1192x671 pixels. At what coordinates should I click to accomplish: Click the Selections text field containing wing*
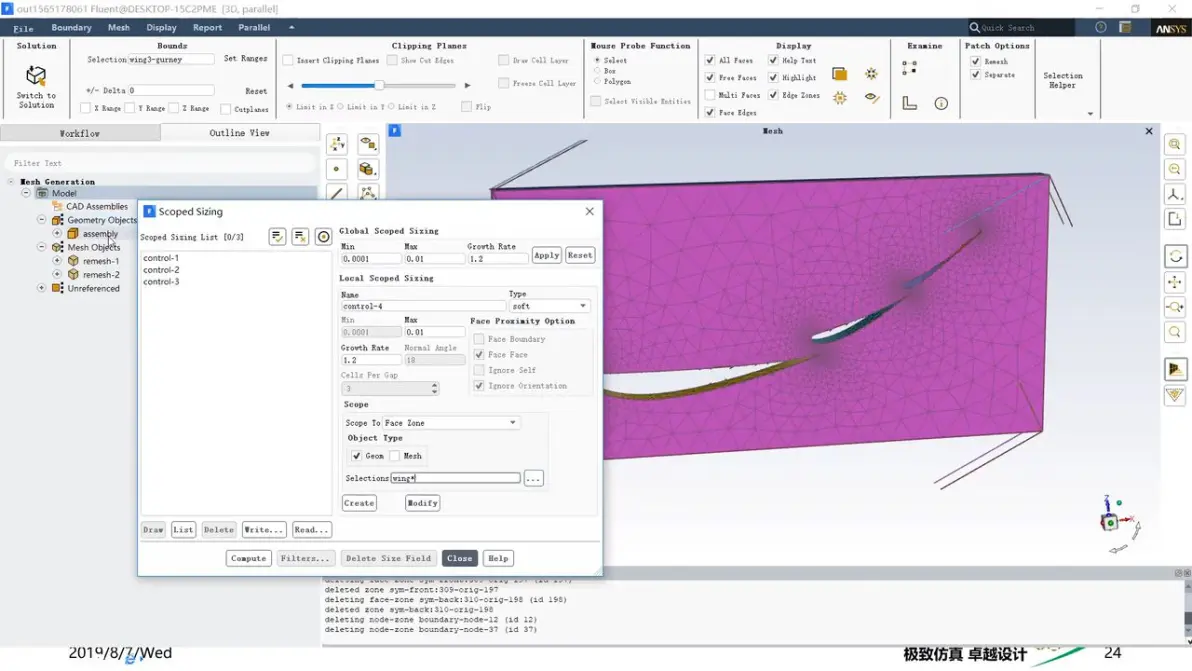coord(455,478)
